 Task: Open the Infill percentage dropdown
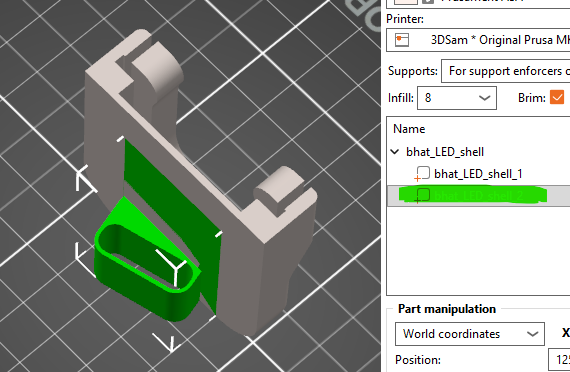(x=457, y=98)
